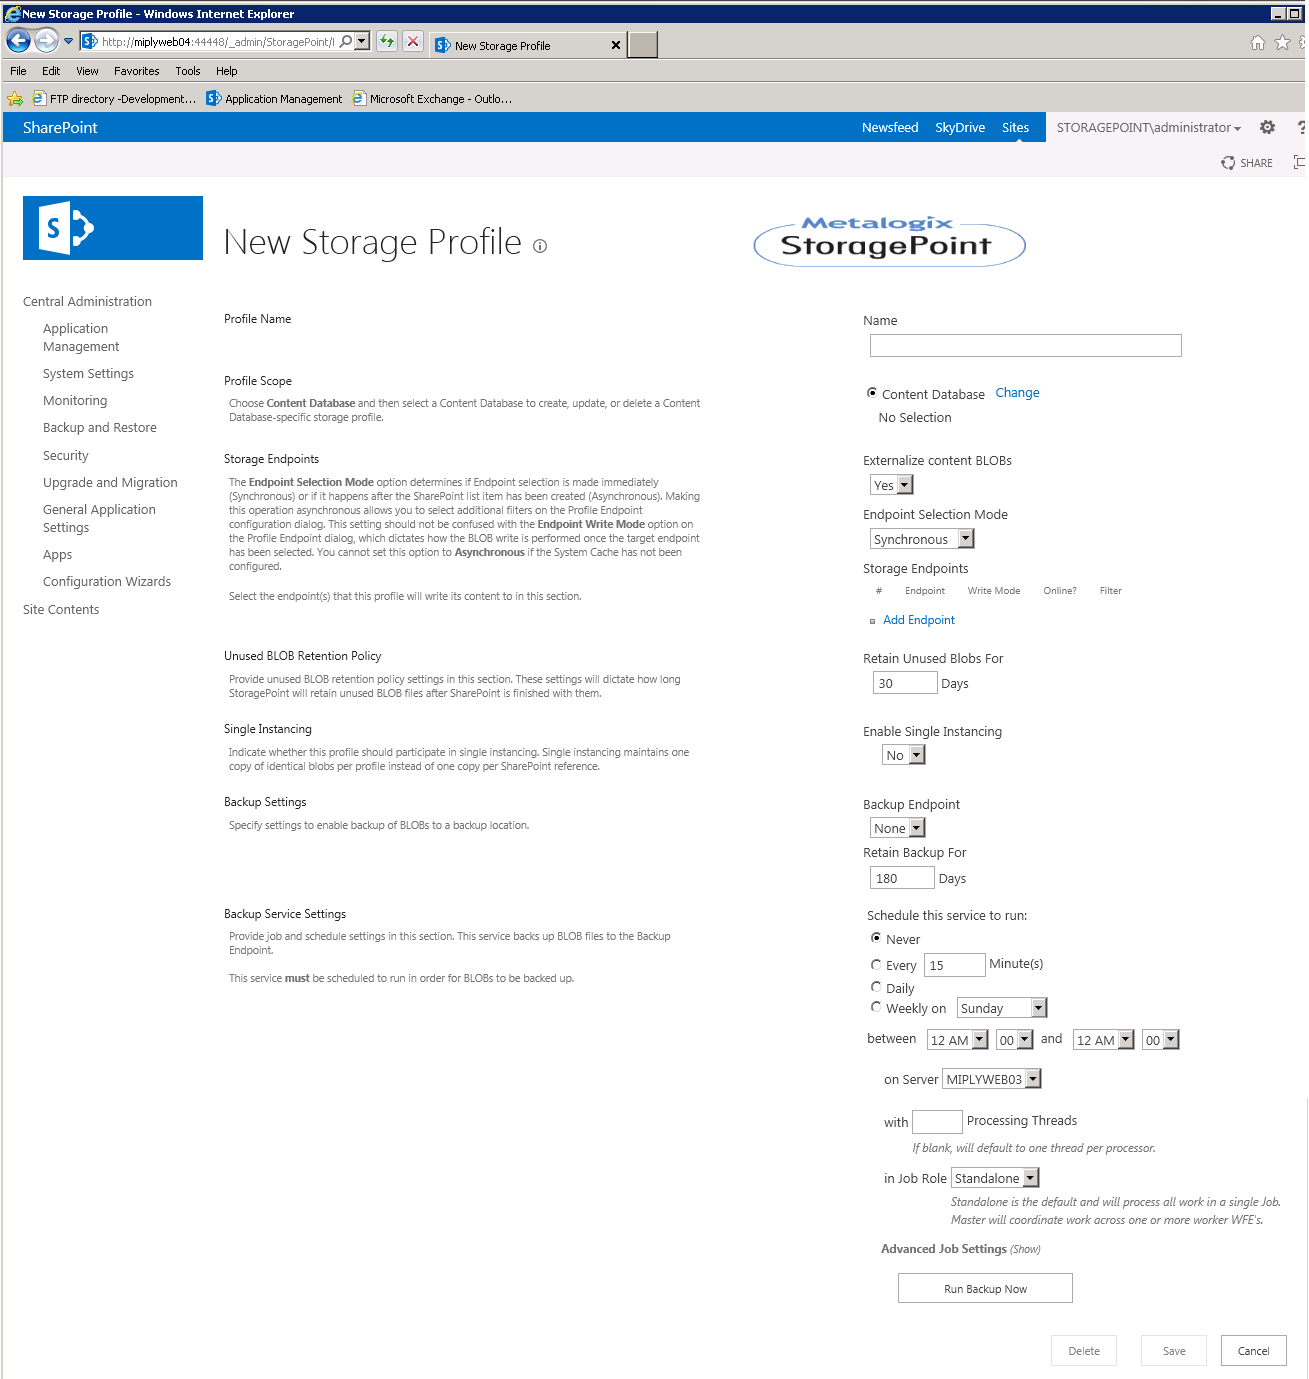Click the browser Home icon

(x=1257, y=43)
